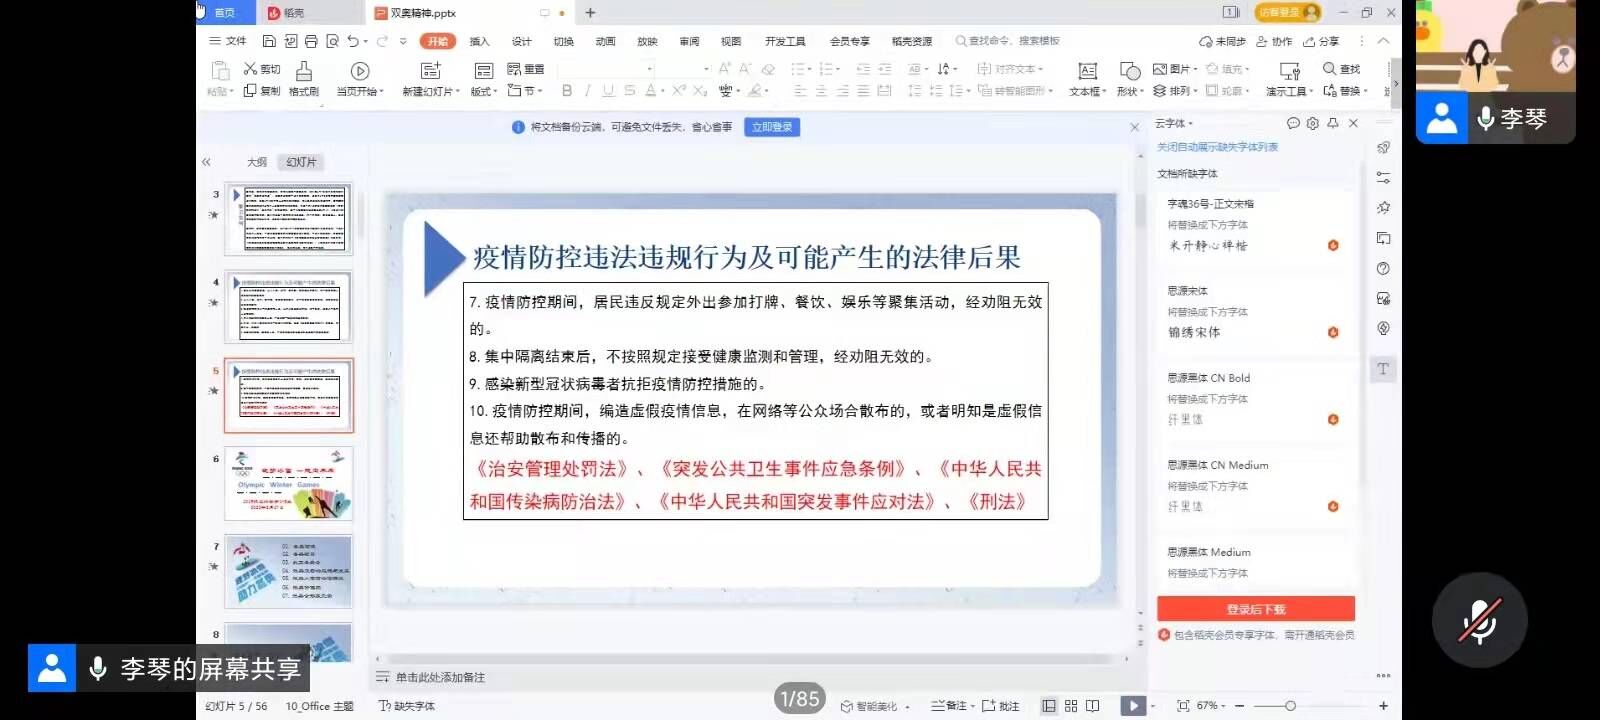Collapse the ribbon with the chevron
Viewport: 1600px width, 720px height.
tap(1383, 41)
